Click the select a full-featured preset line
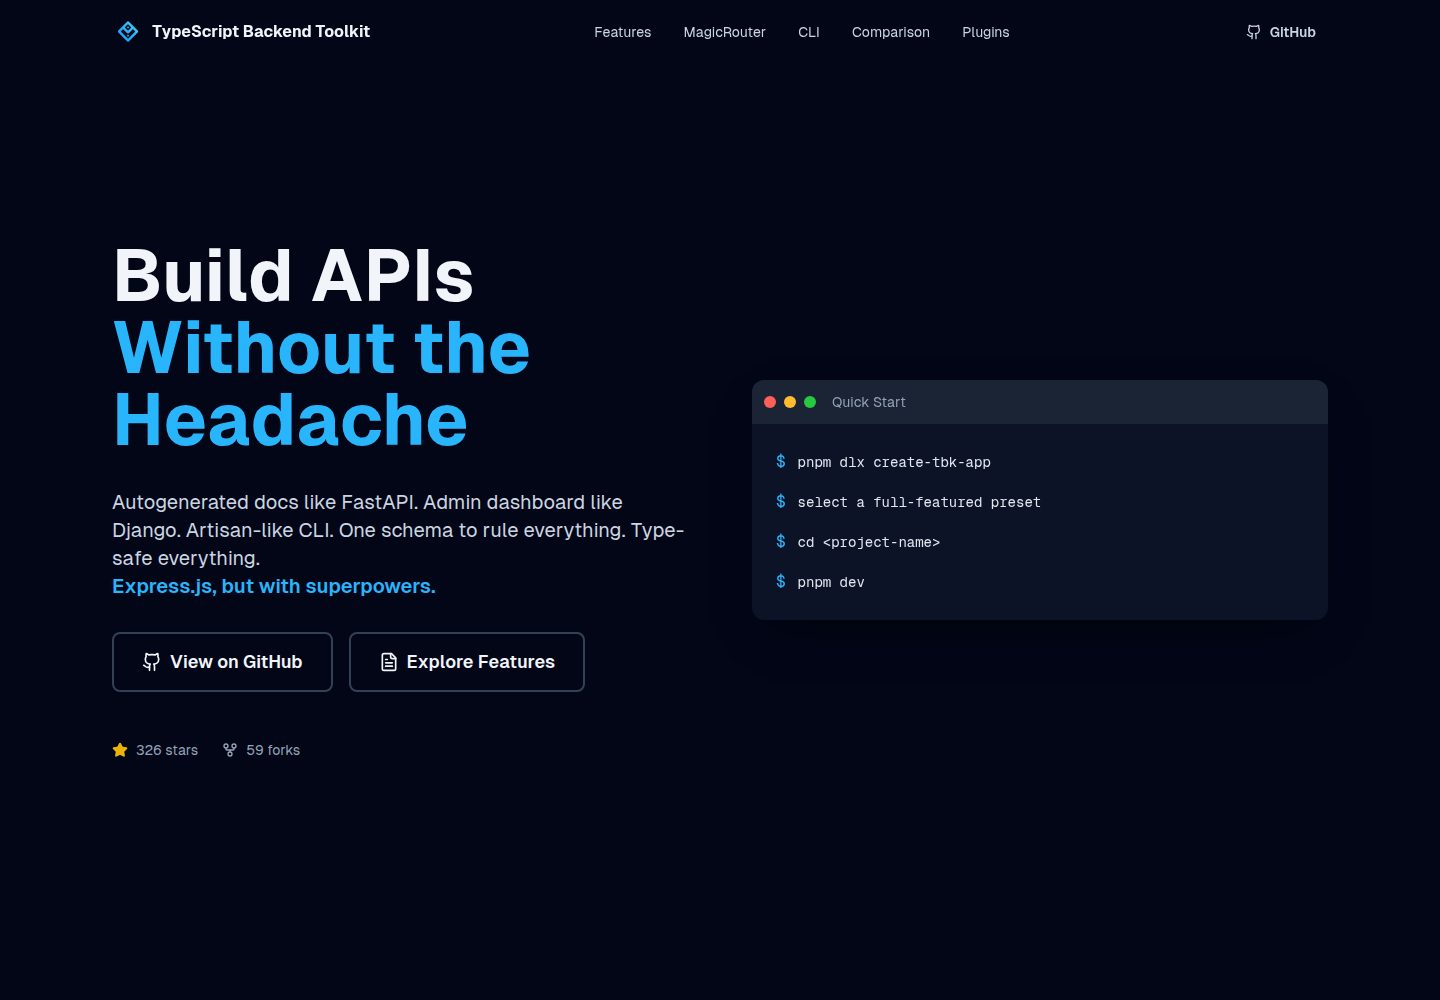 [919, 502]
